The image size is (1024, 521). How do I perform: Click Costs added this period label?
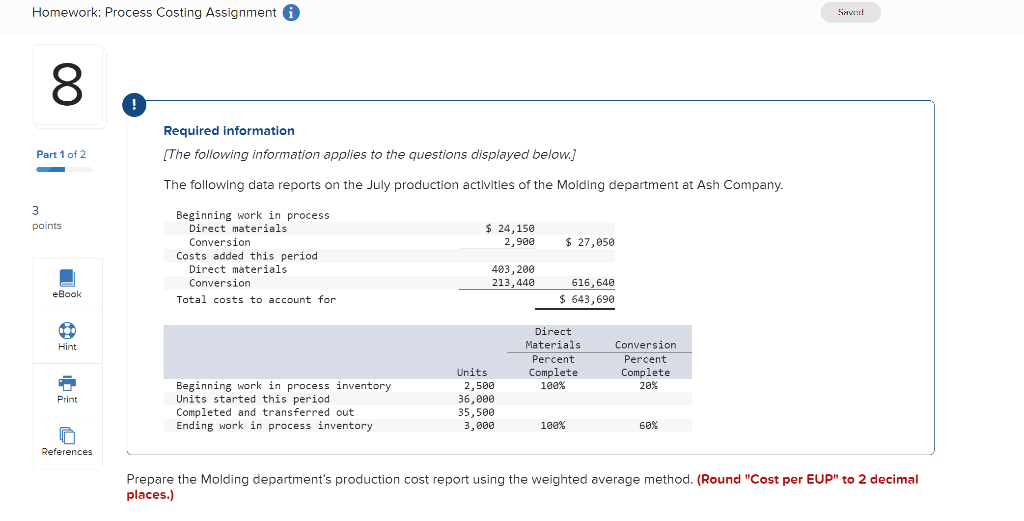pos(247,256)
